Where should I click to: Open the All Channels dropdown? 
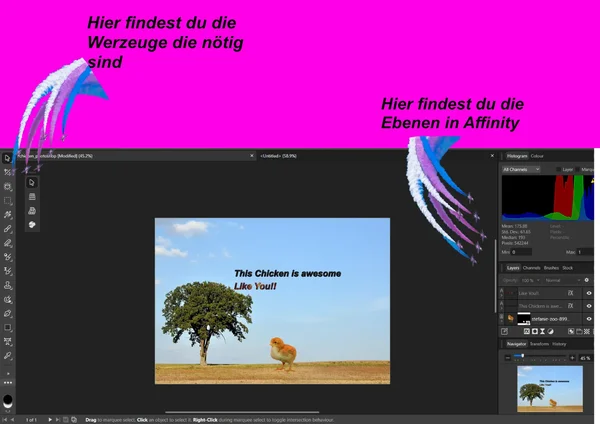pyautogui.click(x=520, y=170)
